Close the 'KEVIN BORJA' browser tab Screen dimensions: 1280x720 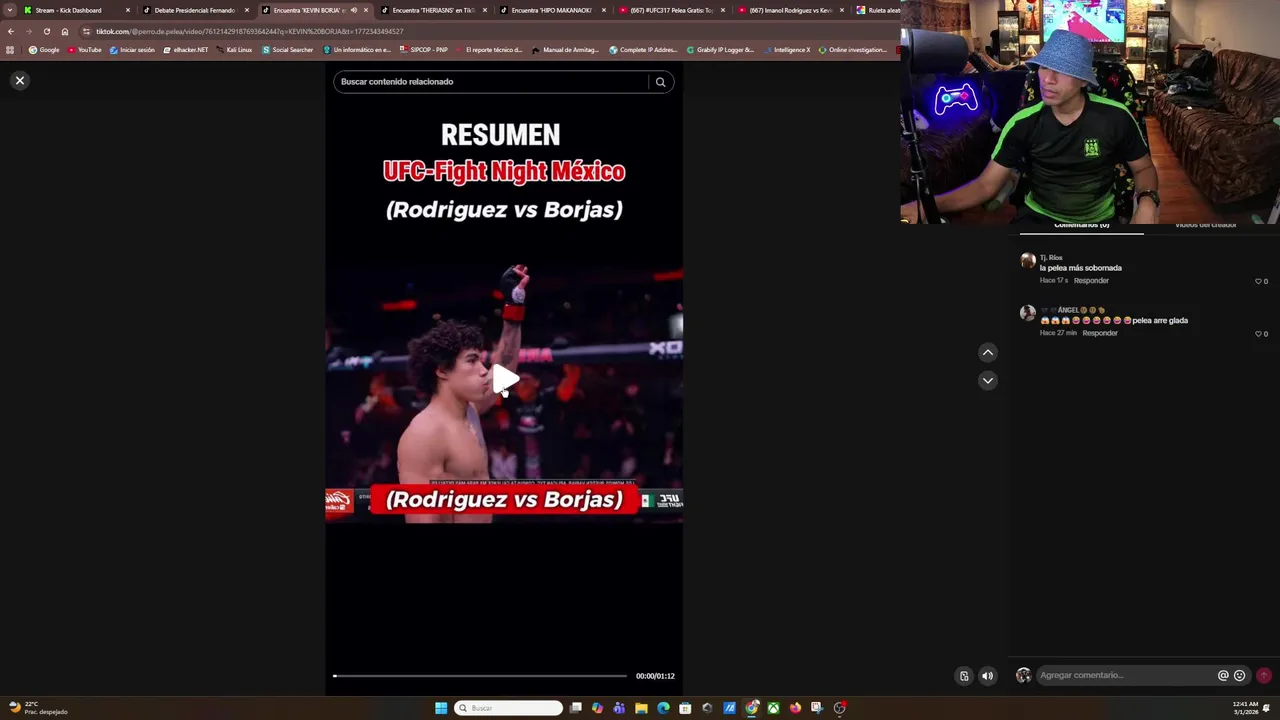pos(366,10)
